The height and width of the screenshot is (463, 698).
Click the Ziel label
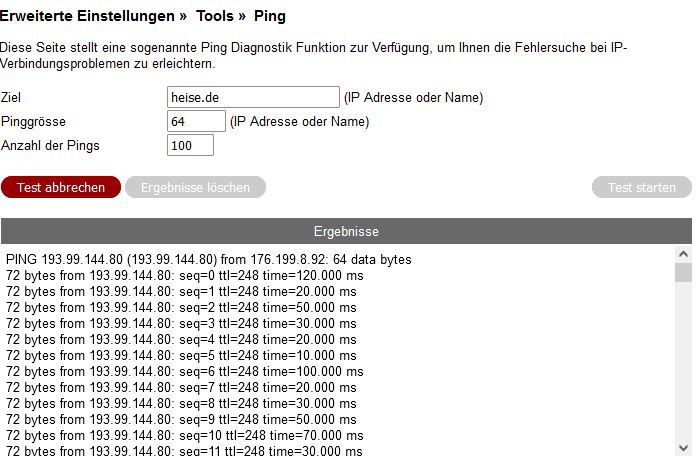click(11, 97)
